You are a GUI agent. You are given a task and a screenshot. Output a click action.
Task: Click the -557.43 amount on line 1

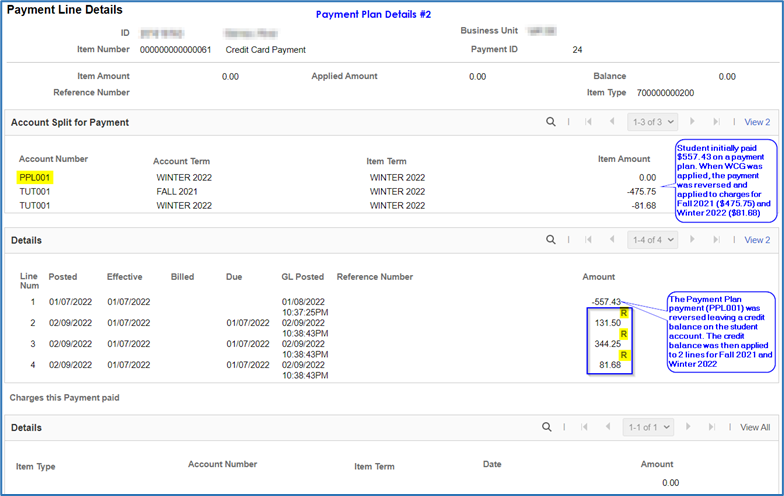(x=606, y=302)
